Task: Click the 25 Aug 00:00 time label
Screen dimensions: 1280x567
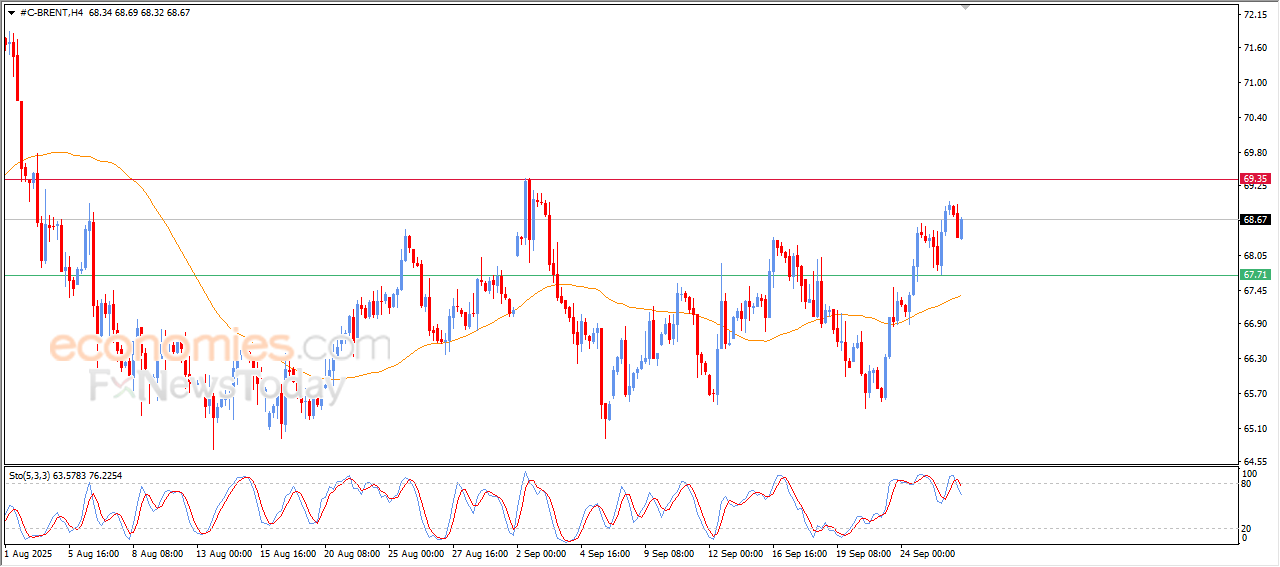Action: (415, 552)
